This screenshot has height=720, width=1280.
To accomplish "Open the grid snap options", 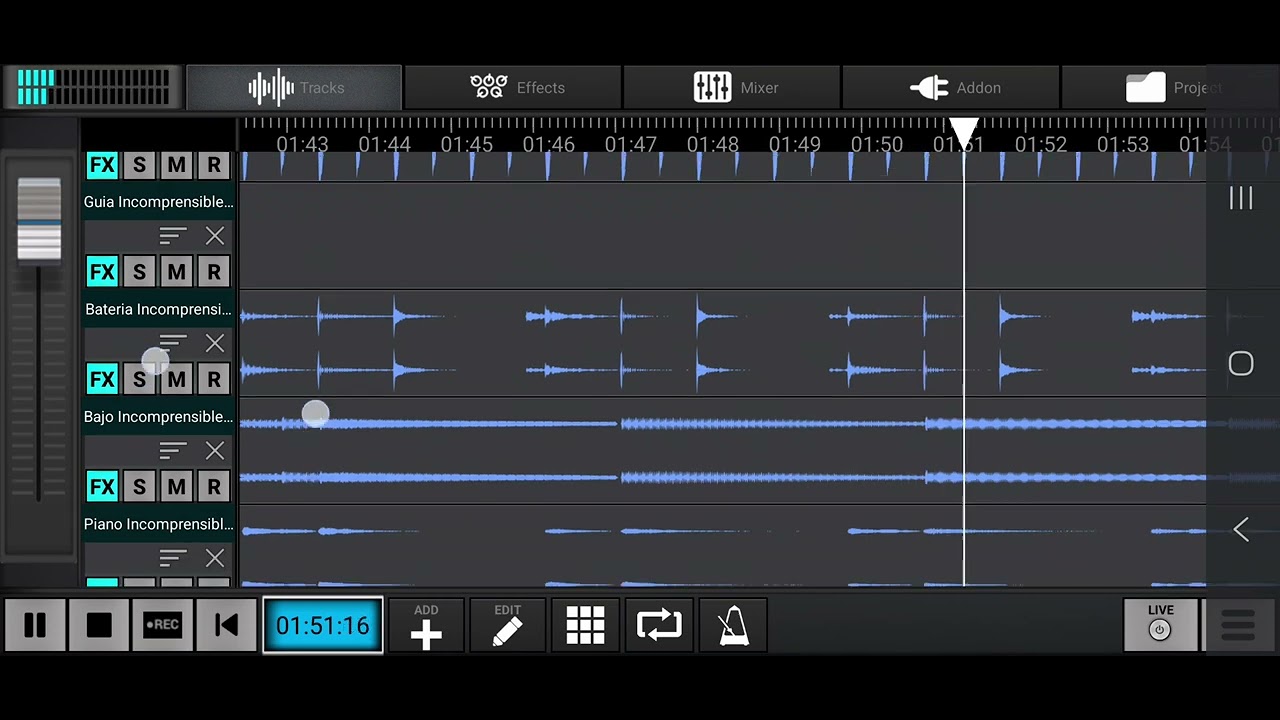I will tap(585, 626).
